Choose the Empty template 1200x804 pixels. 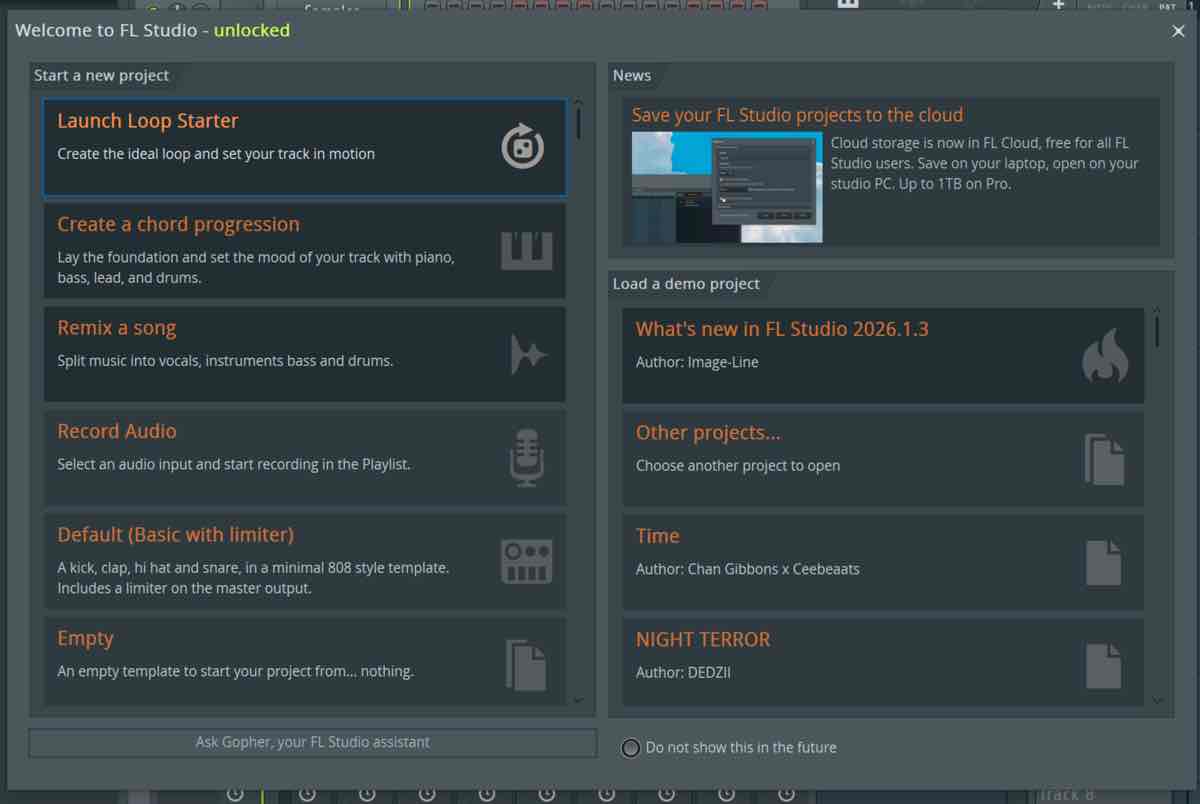pos(305,661)
